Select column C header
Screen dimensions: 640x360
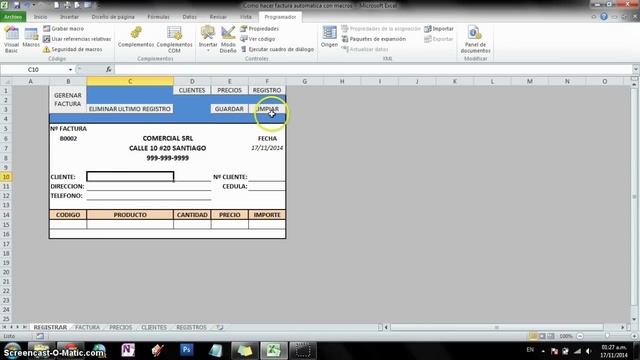pos(130,81)
